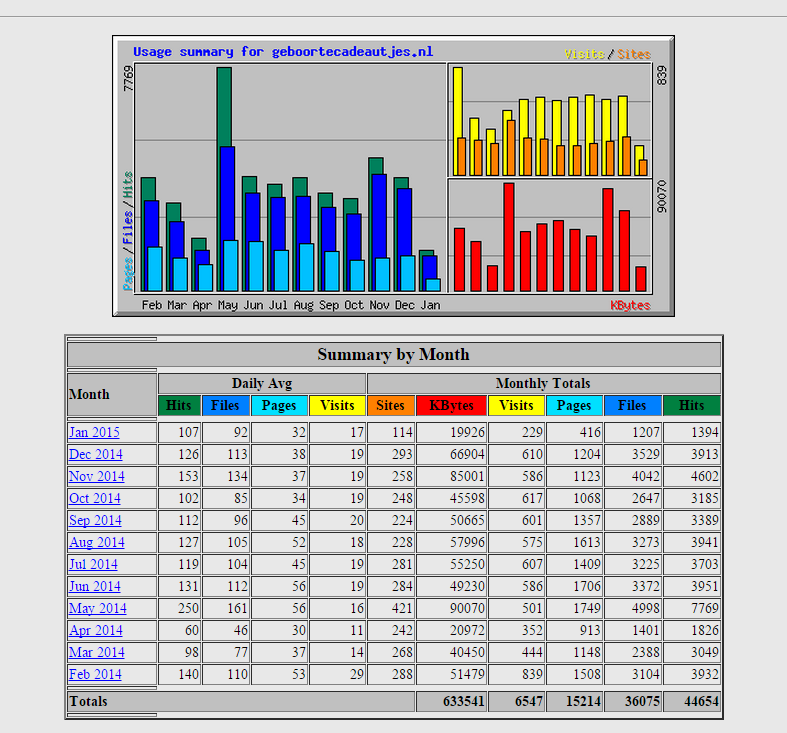Click the Apr 2014 daily hits value 60
Screen dimensions: 787x733
point(192,631)
